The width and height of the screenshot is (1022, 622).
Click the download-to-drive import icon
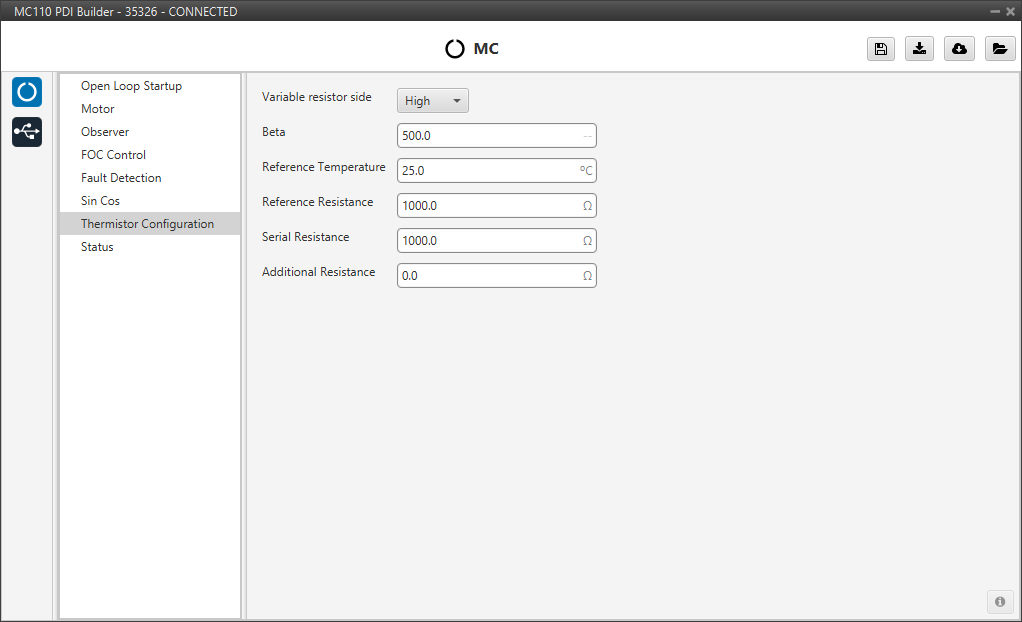point(919,49)
